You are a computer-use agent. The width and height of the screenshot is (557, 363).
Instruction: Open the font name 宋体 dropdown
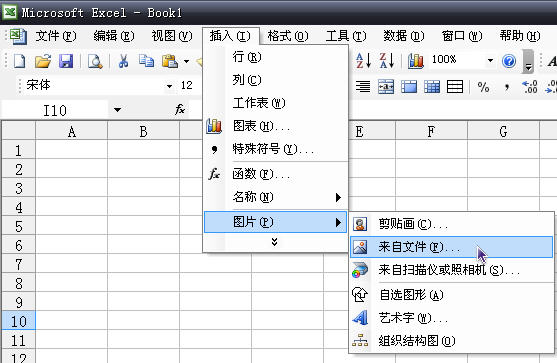point(169,86)
